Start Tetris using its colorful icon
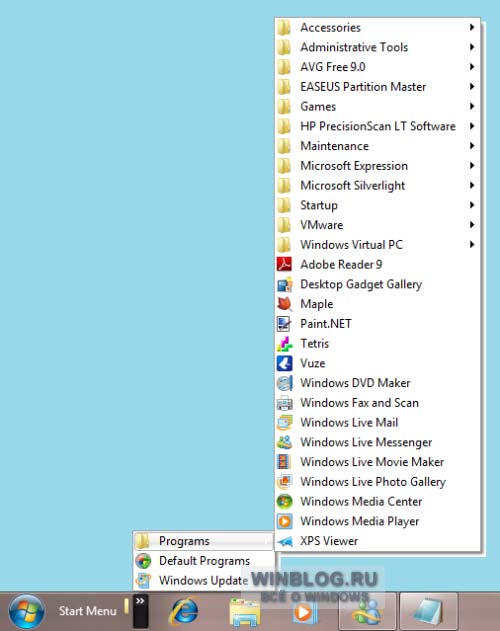This screenshot has height=631, width=500. click(284, 343)
